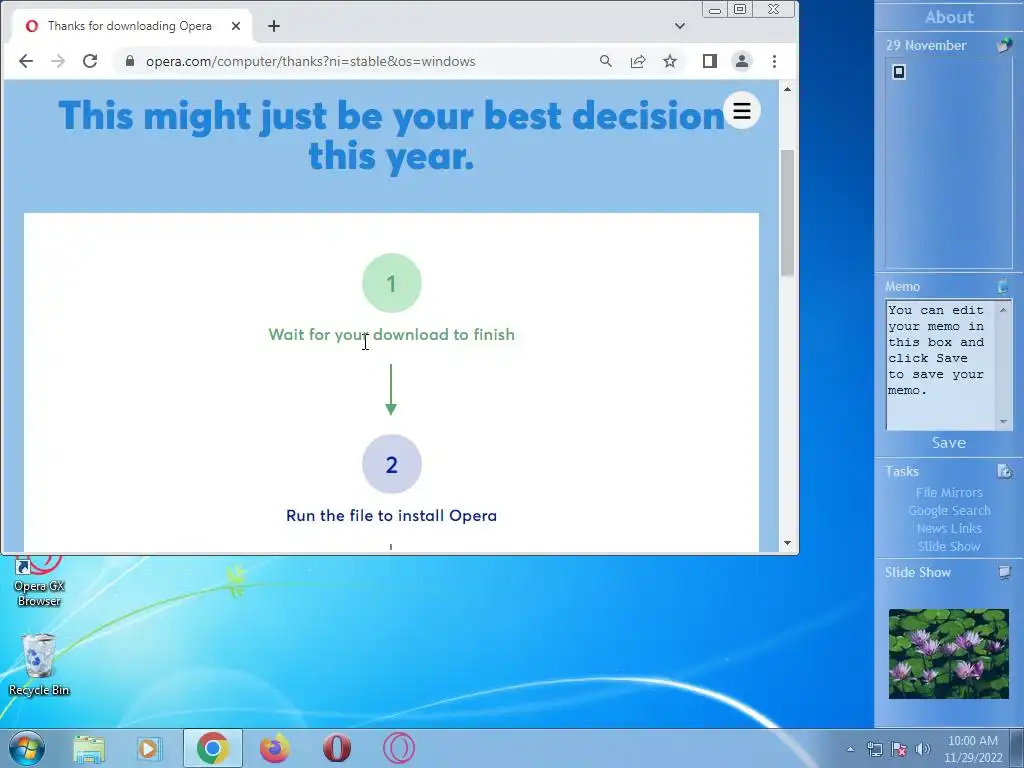
Task: Click the address bar URL
Action: [x=311, y=61]
